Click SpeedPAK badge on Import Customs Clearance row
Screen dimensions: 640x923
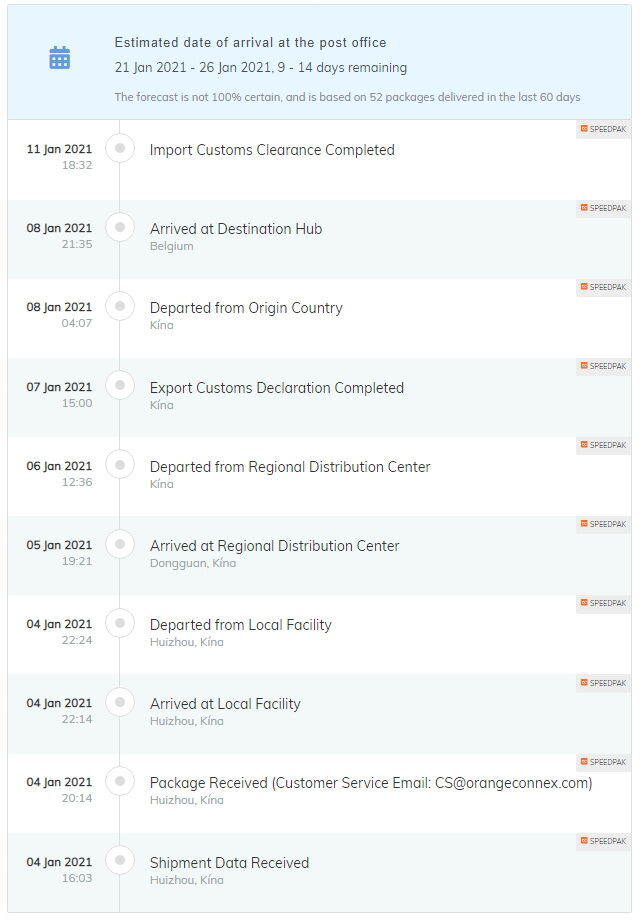coord(603,129)
